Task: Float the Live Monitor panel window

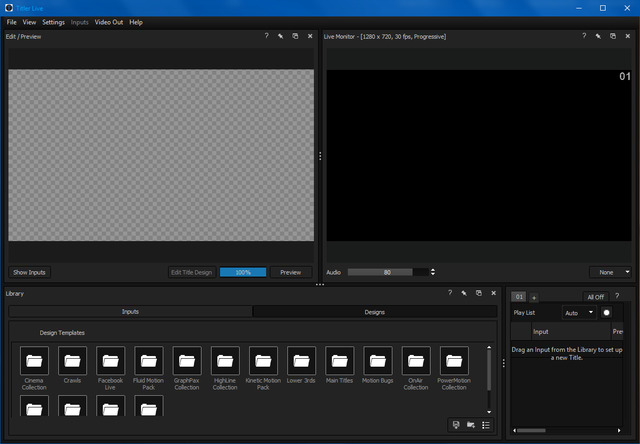Action: click(x=612, y=36)
